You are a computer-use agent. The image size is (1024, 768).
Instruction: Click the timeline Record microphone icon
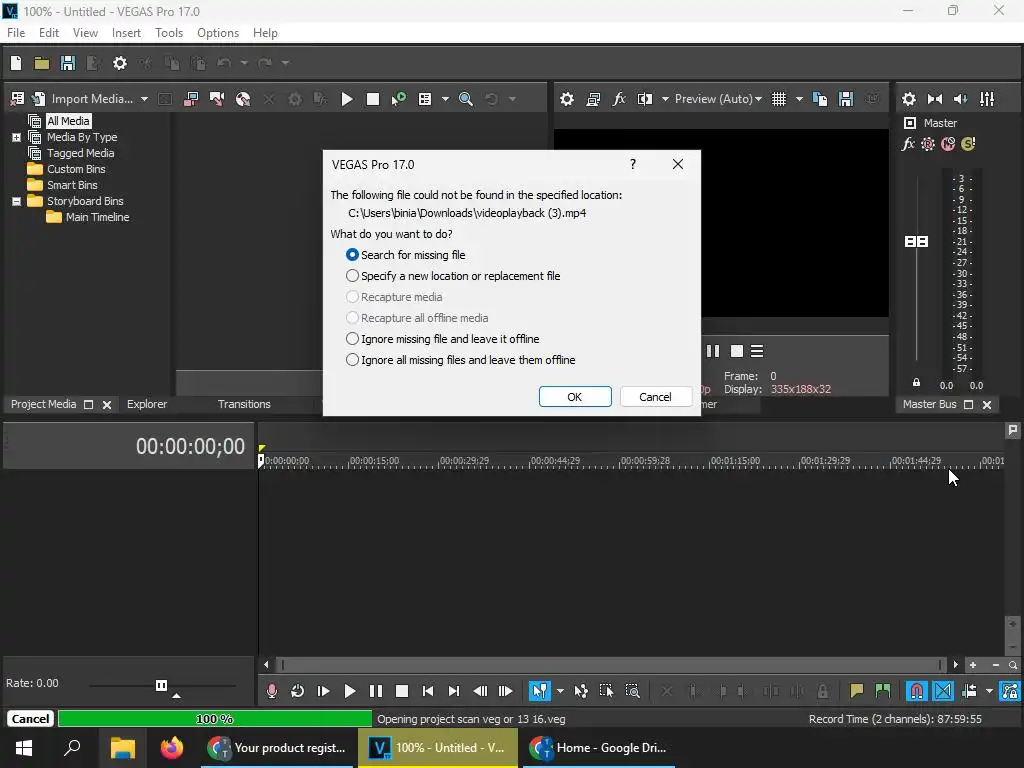272,691
